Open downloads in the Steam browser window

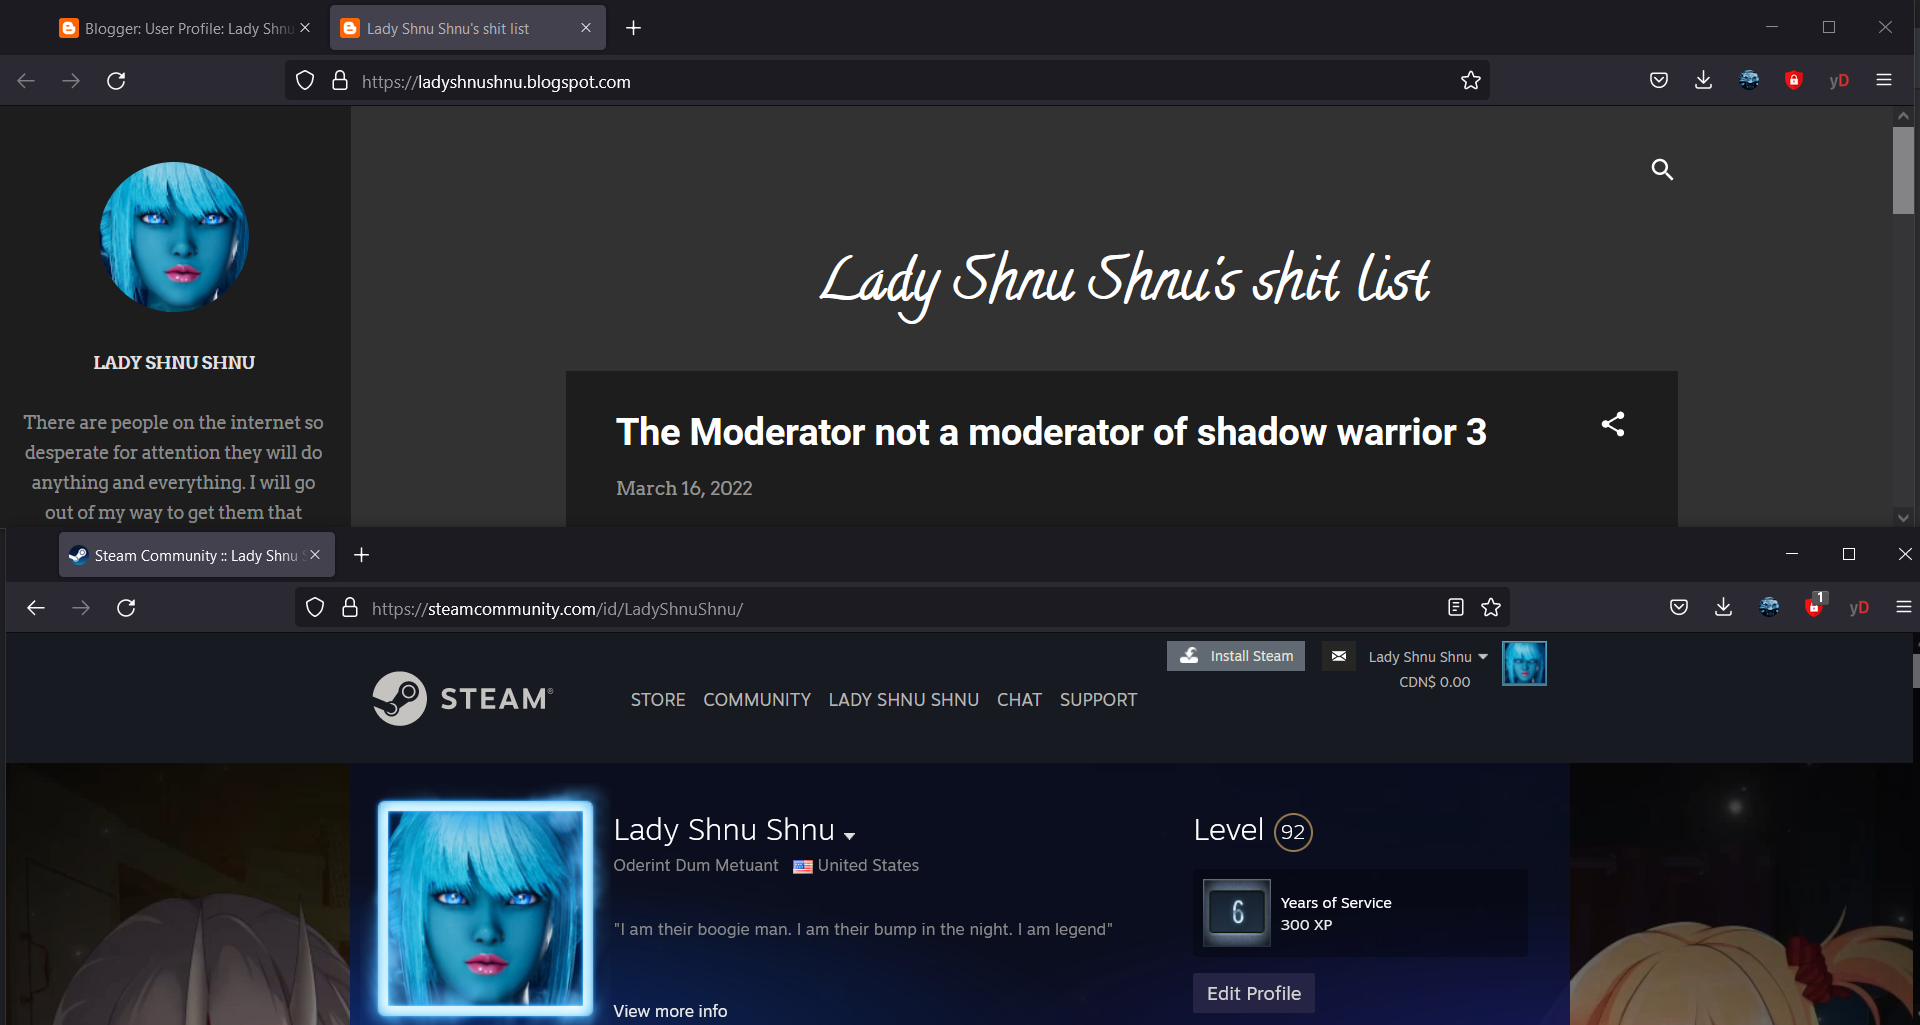(x=1724, y=608)
